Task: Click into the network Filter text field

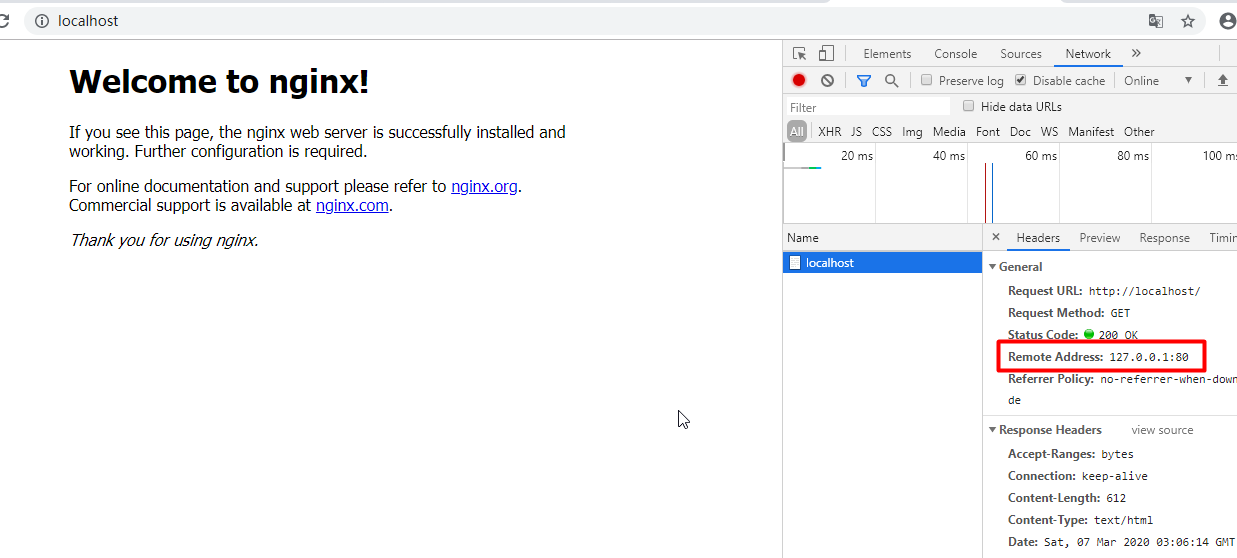Action: [868, 107]
